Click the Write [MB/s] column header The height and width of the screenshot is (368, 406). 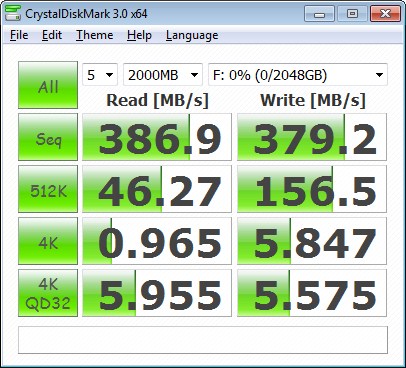point(313,100)
